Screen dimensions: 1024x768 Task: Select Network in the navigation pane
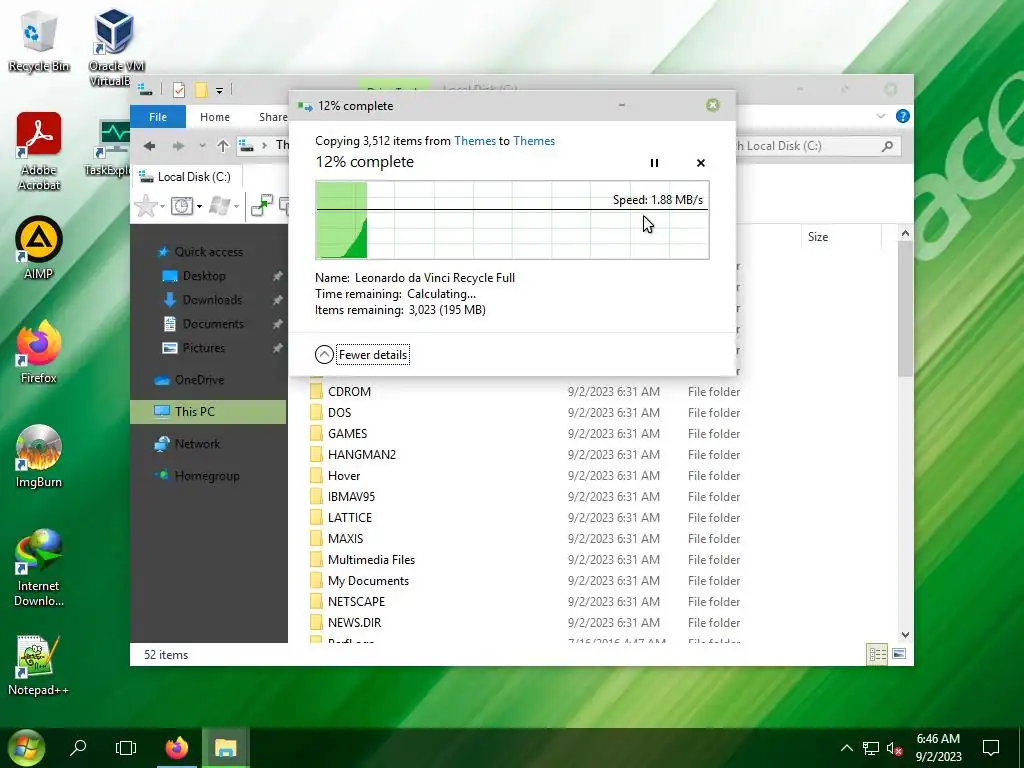pyautogui.click(x=197, y=444)
